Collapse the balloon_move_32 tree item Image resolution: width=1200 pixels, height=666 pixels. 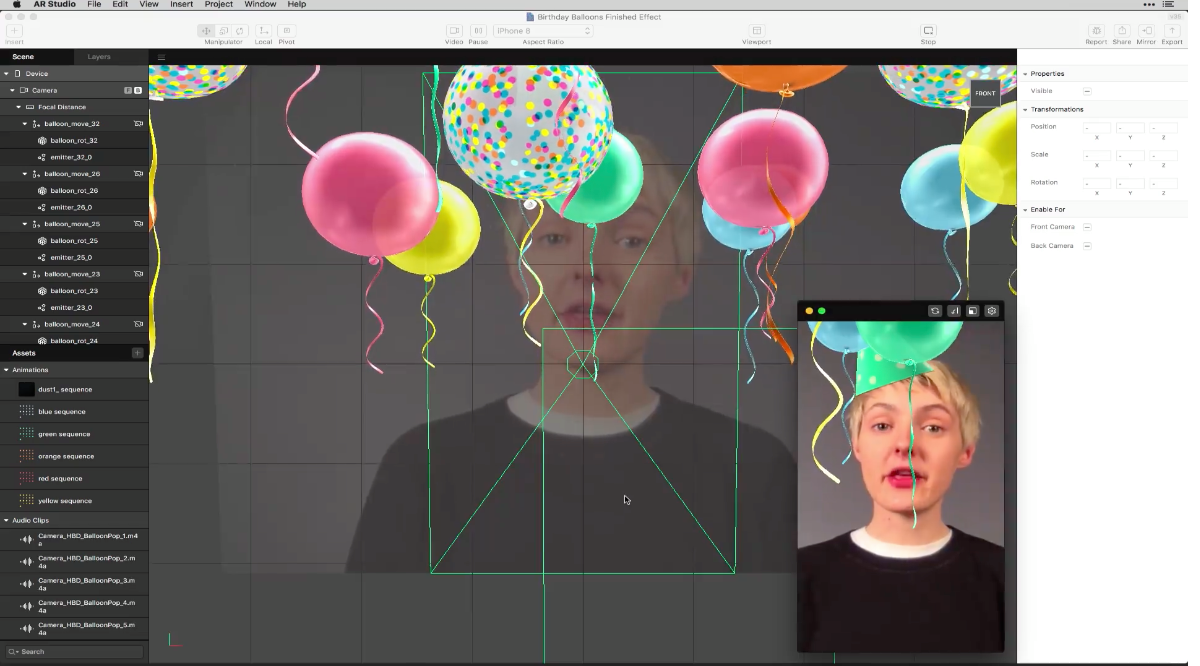(24, 123)
